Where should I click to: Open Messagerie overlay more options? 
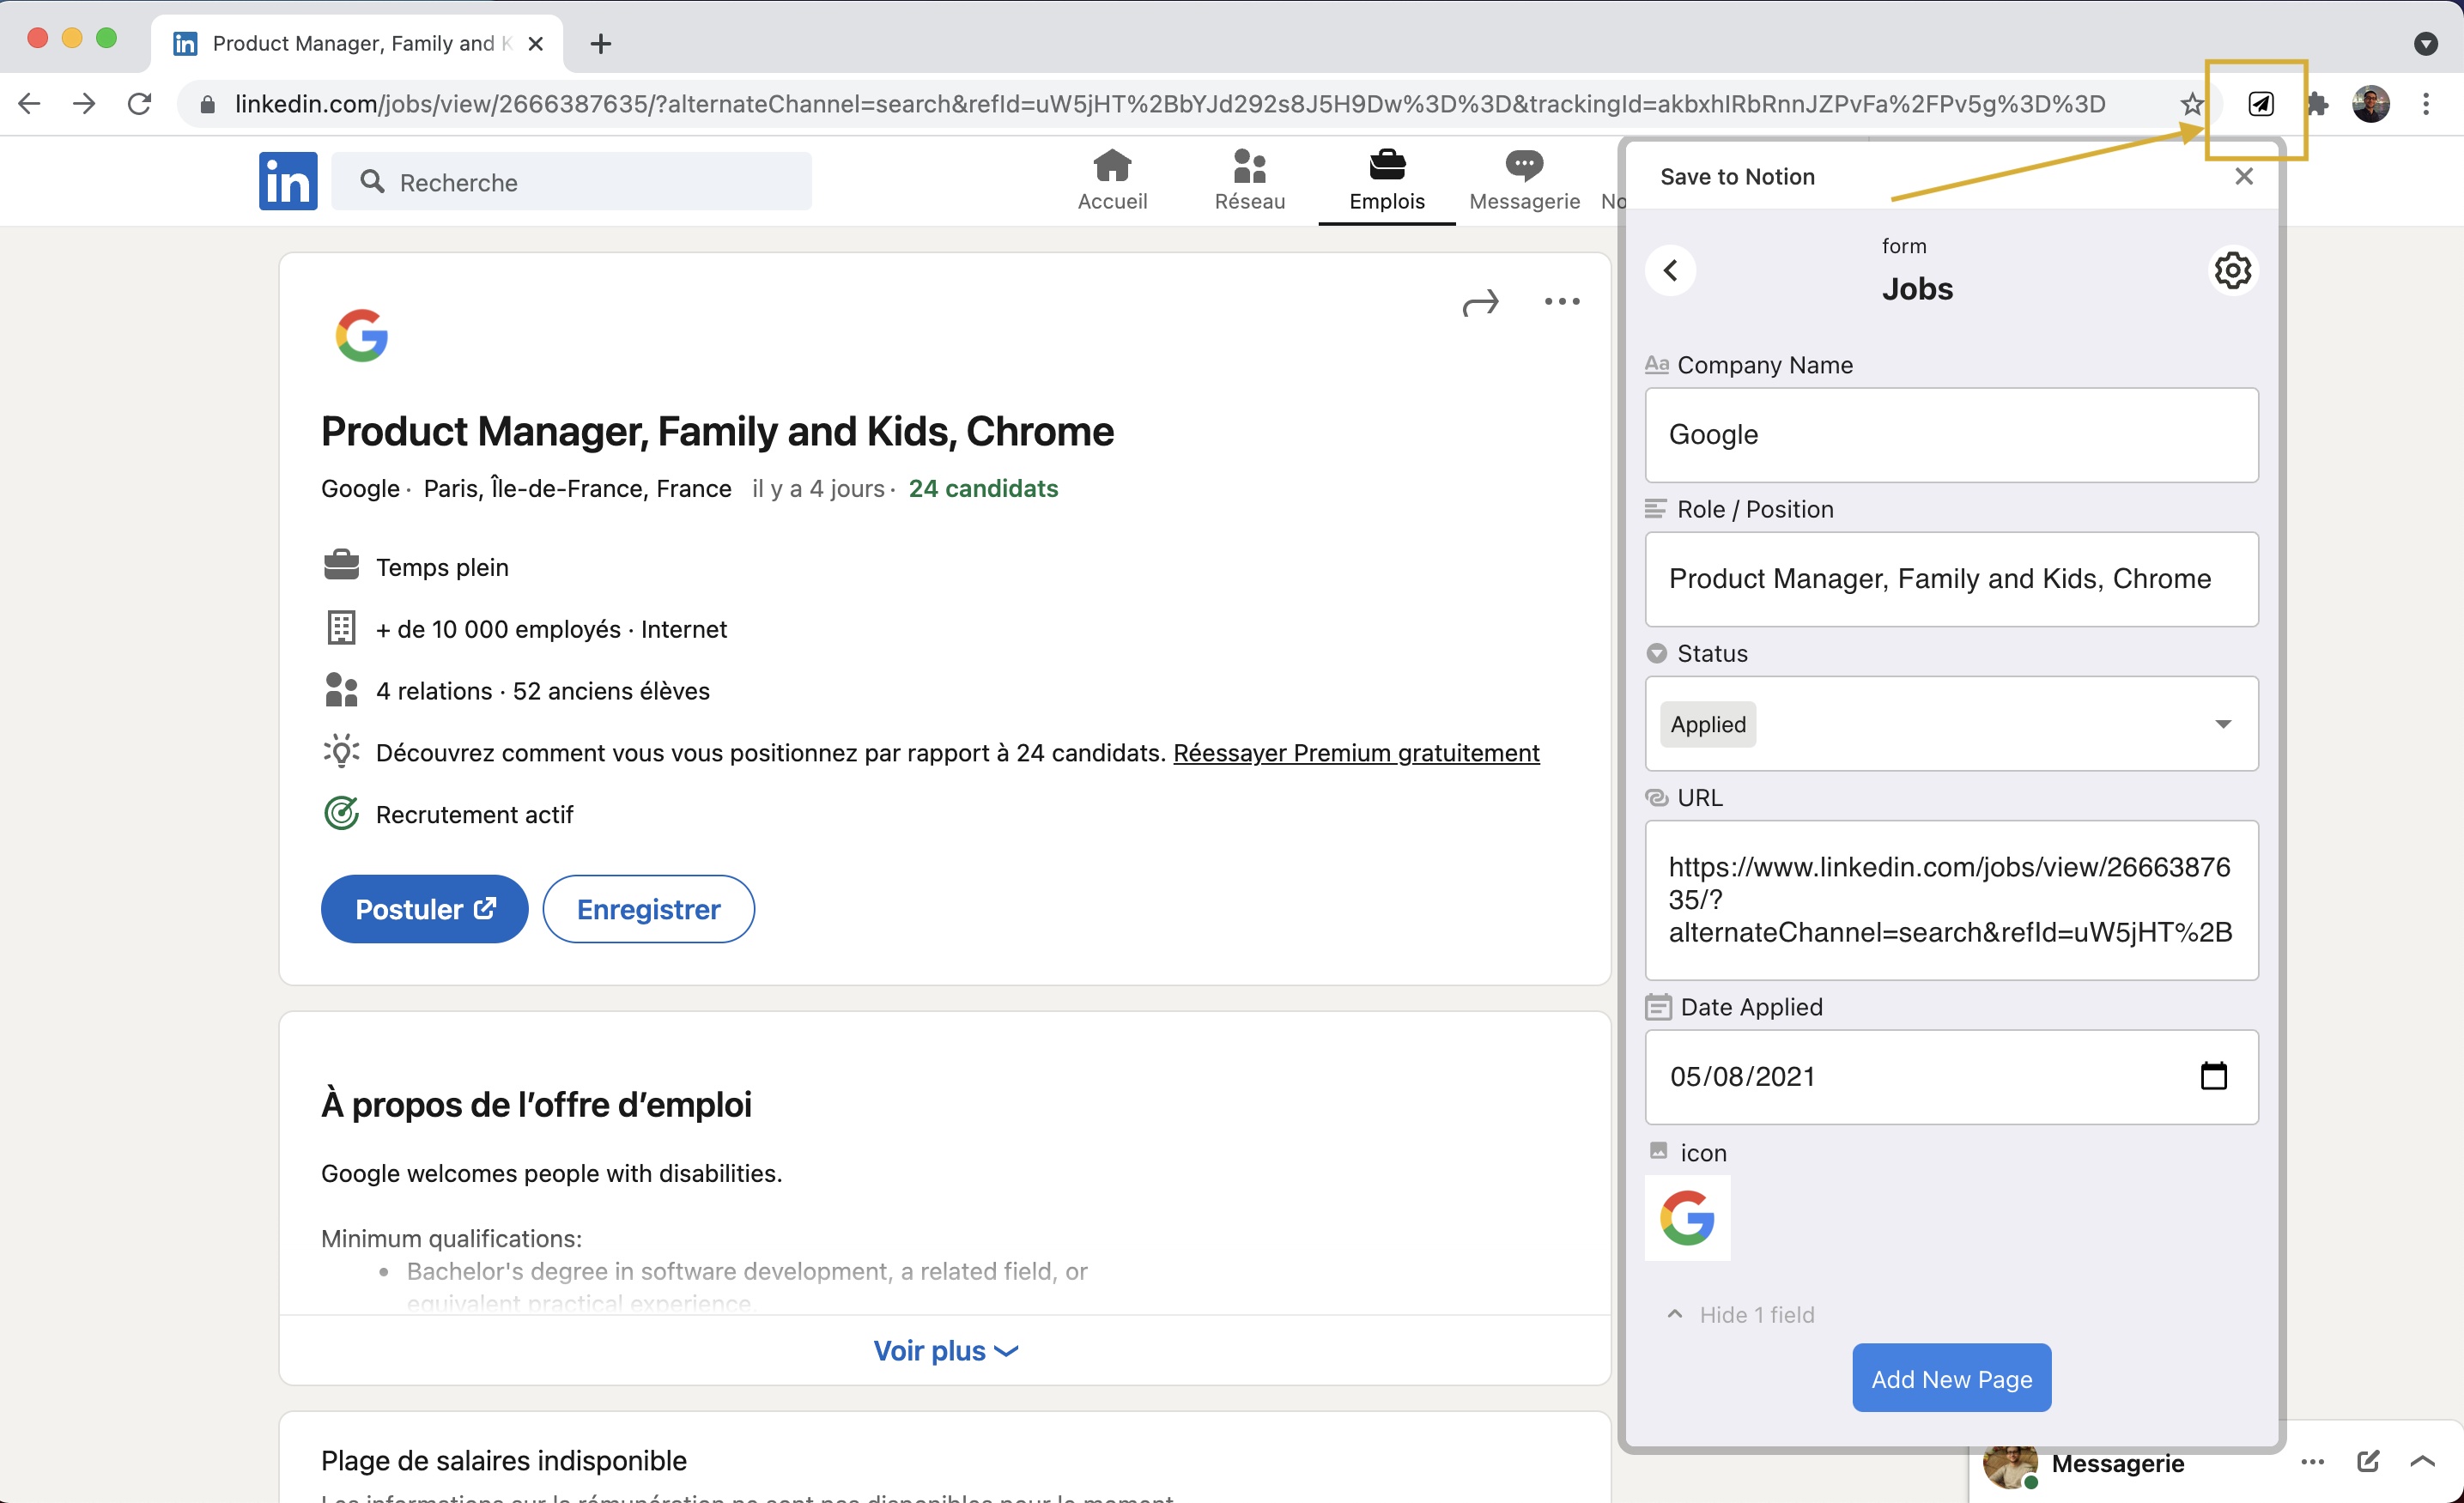pyautogui.click(x=2313, y=1462)
